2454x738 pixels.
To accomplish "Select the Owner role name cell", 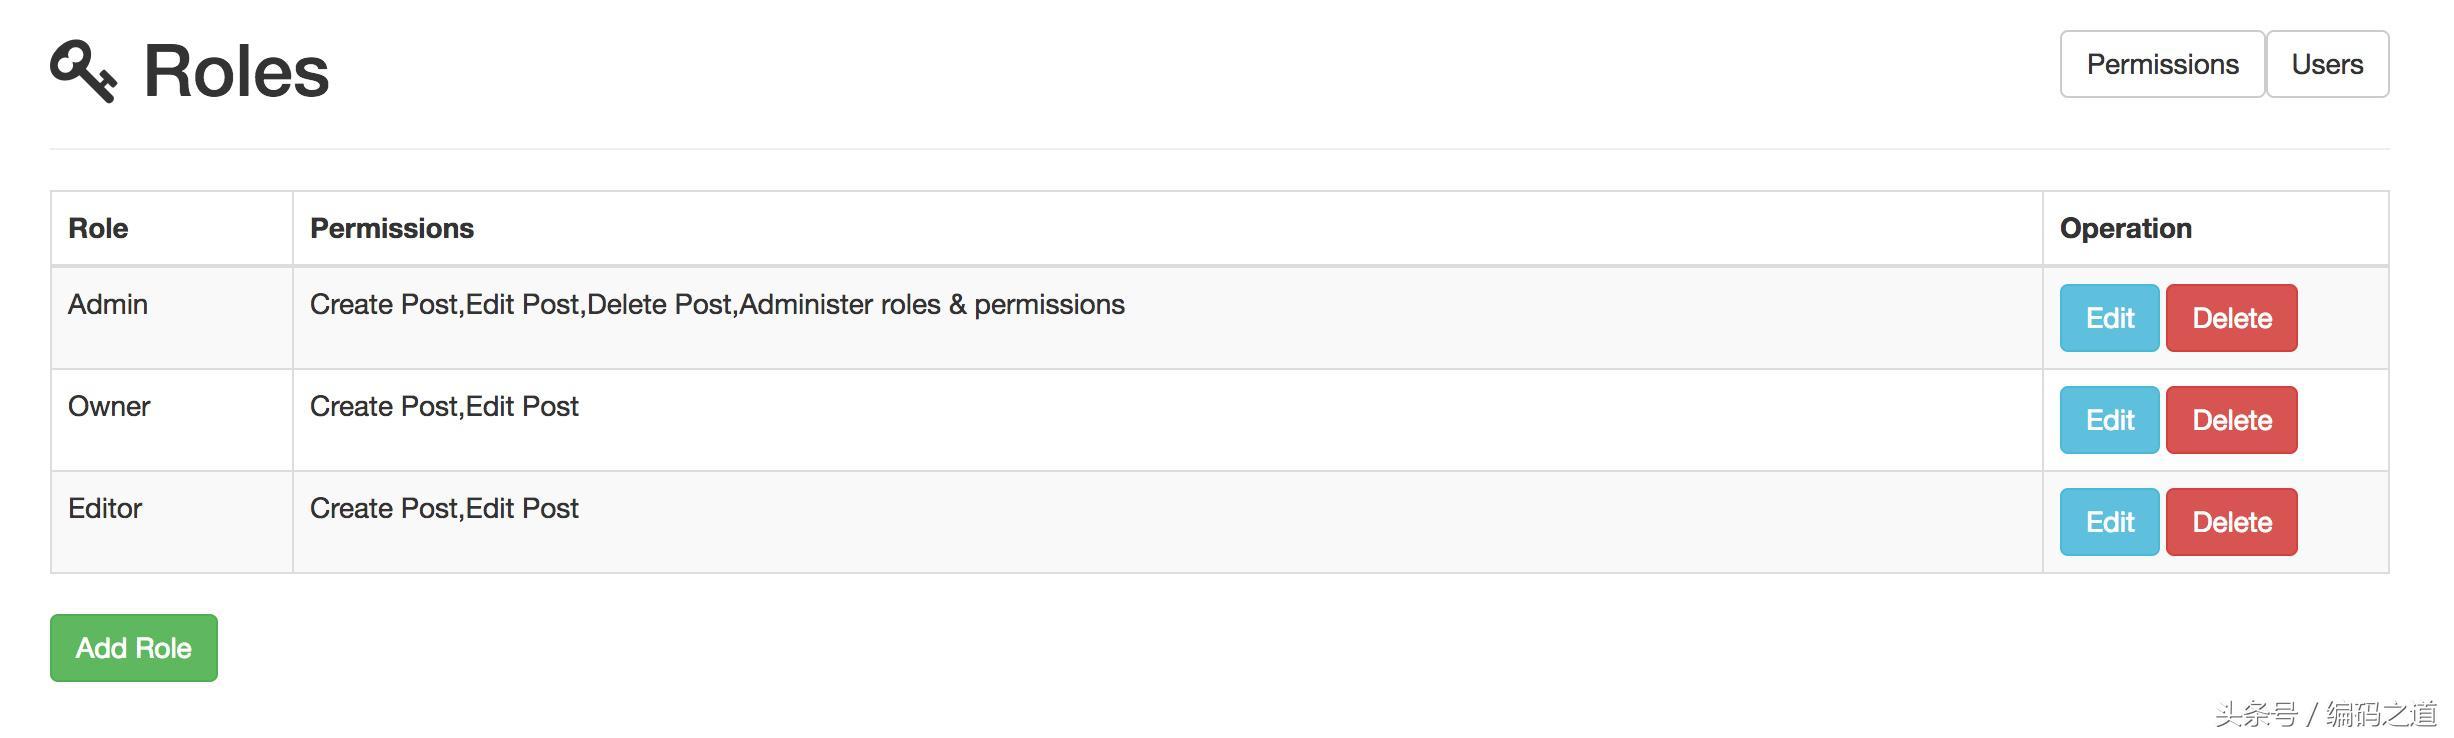I will [x=109, y=406].
